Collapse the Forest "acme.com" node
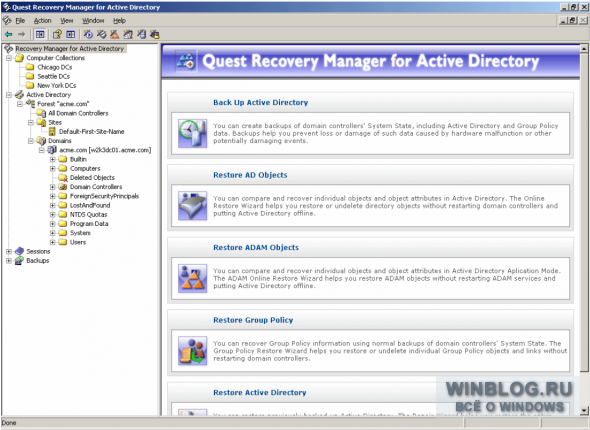 (20, 104)
